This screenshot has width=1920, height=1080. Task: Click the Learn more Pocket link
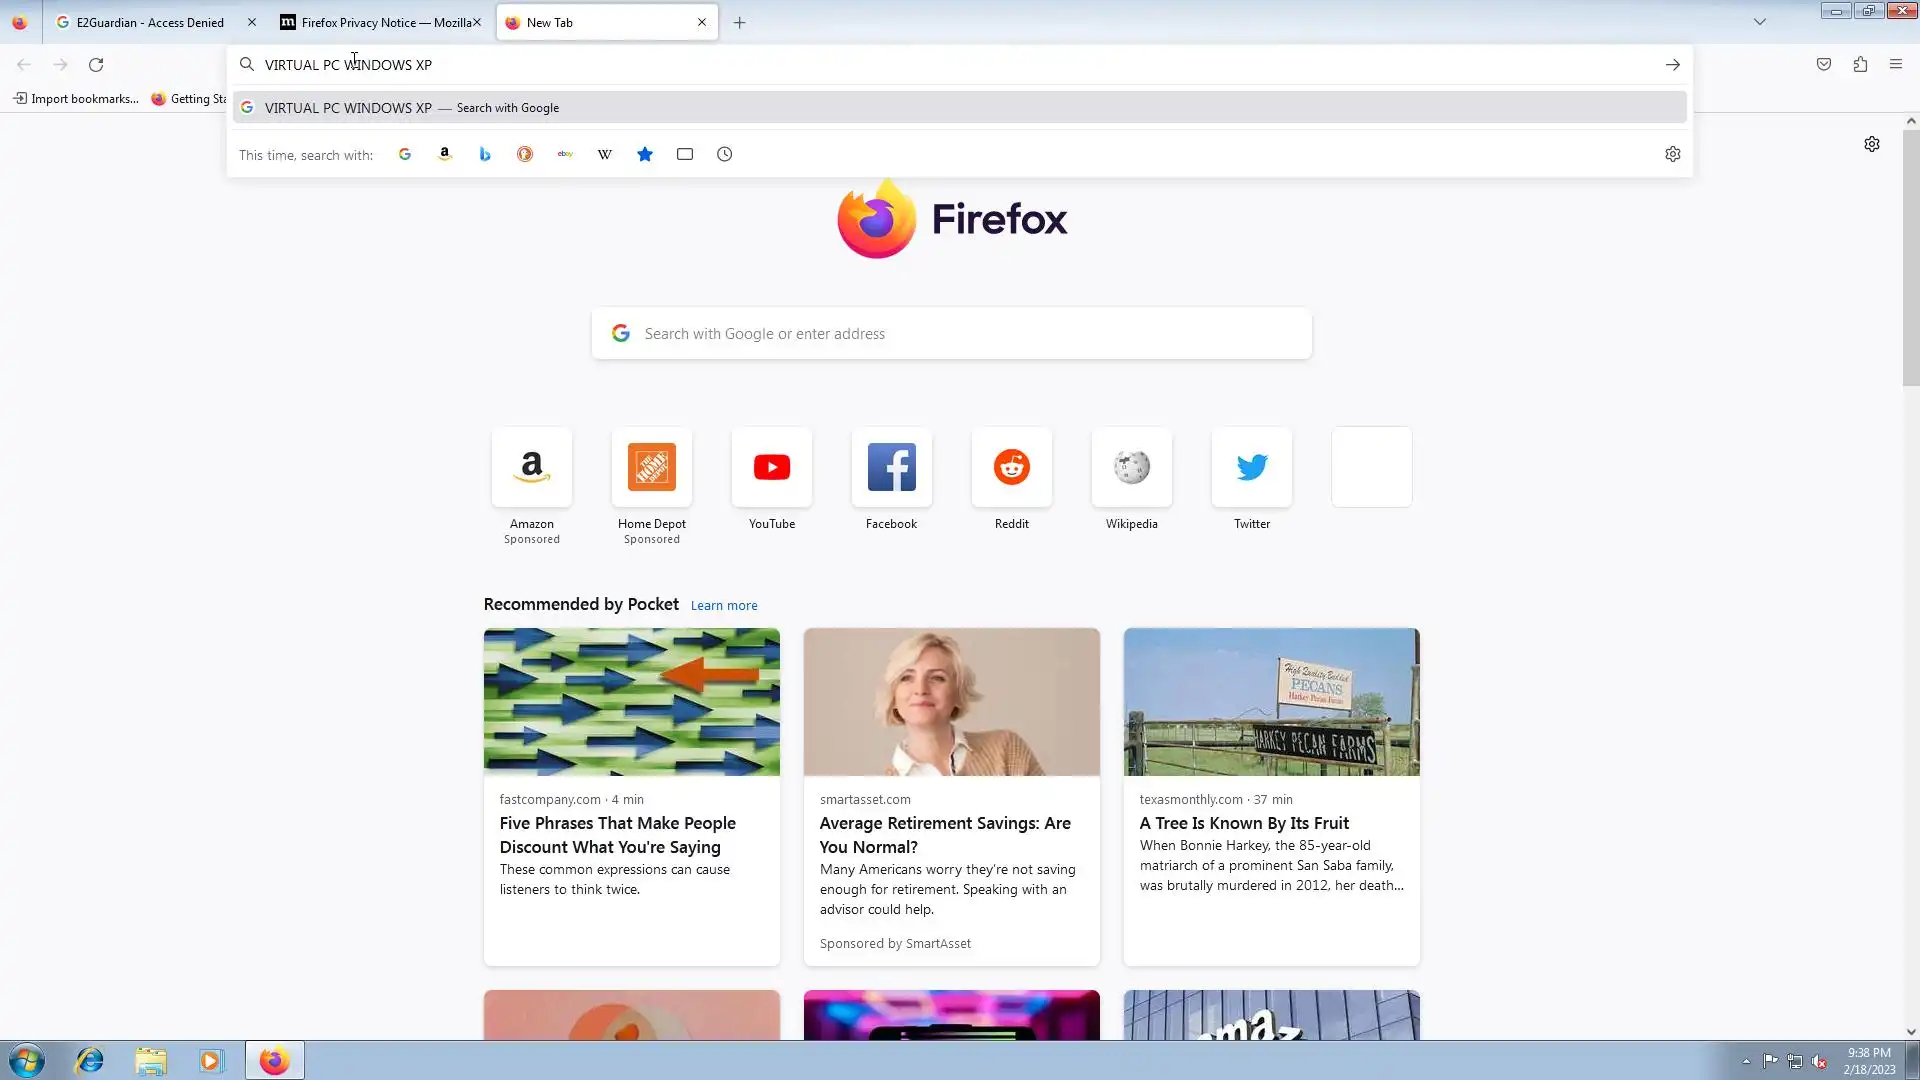[724, 605]
